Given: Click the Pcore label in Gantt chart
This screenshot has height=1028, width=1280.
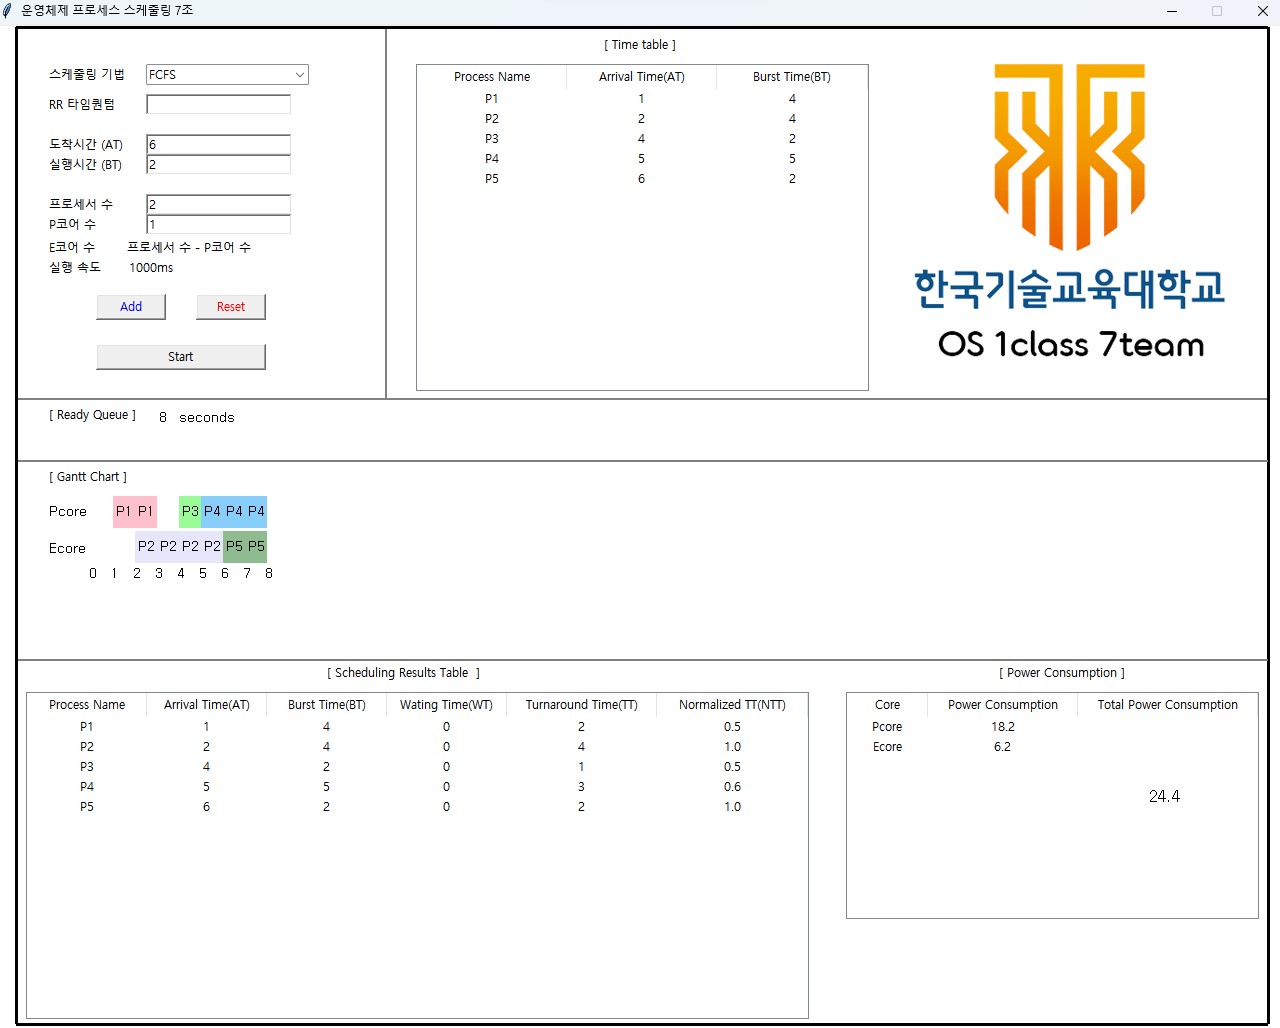Looking at the screenshot, I should 68,511.
